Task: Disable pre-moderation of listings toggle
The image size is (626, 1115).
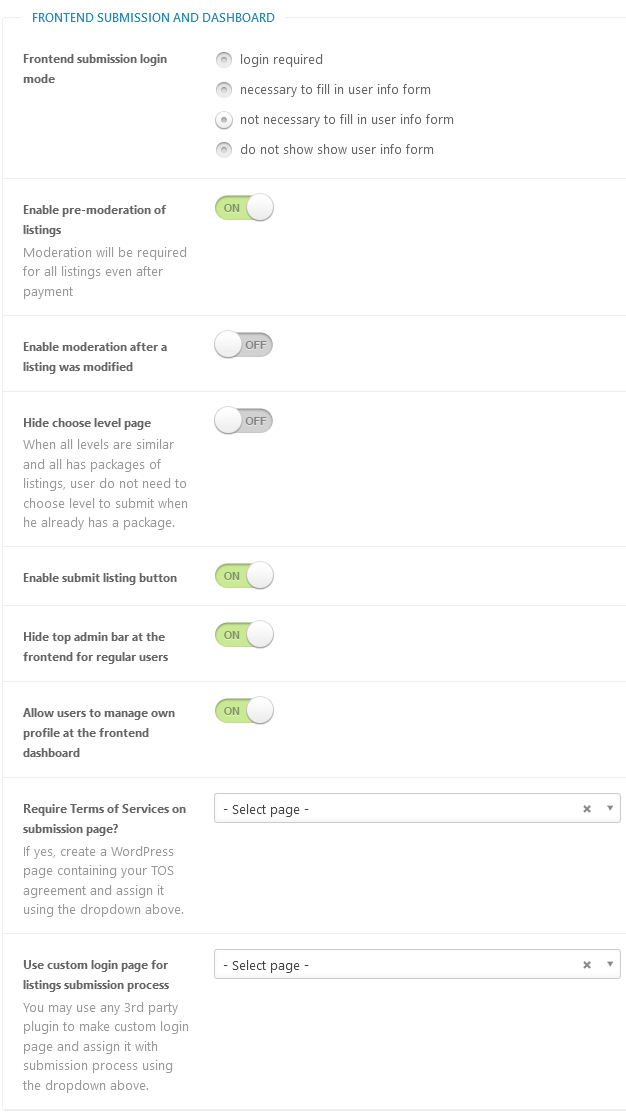Action: coord(244,208)
